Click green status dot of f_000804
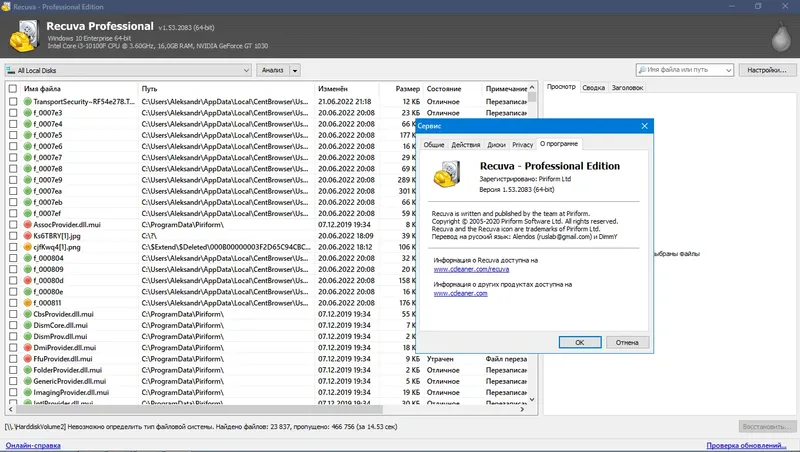 click(28, 258)
